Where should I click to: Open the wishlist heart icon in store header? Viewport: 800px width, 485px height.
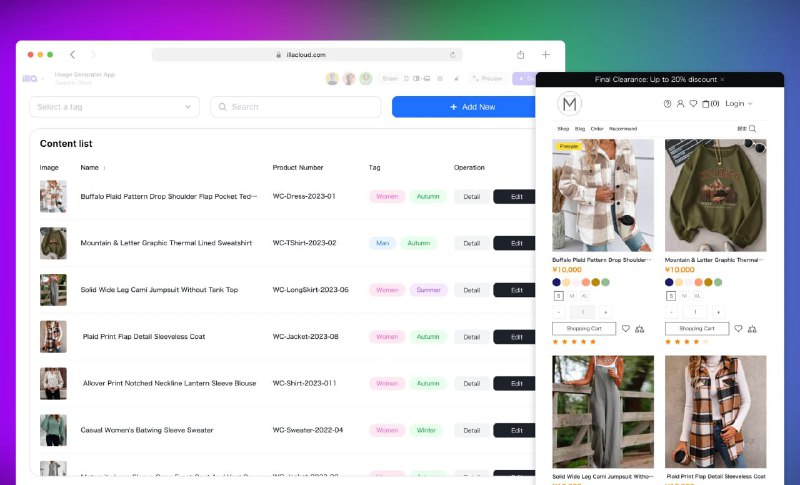click(693, 104)
